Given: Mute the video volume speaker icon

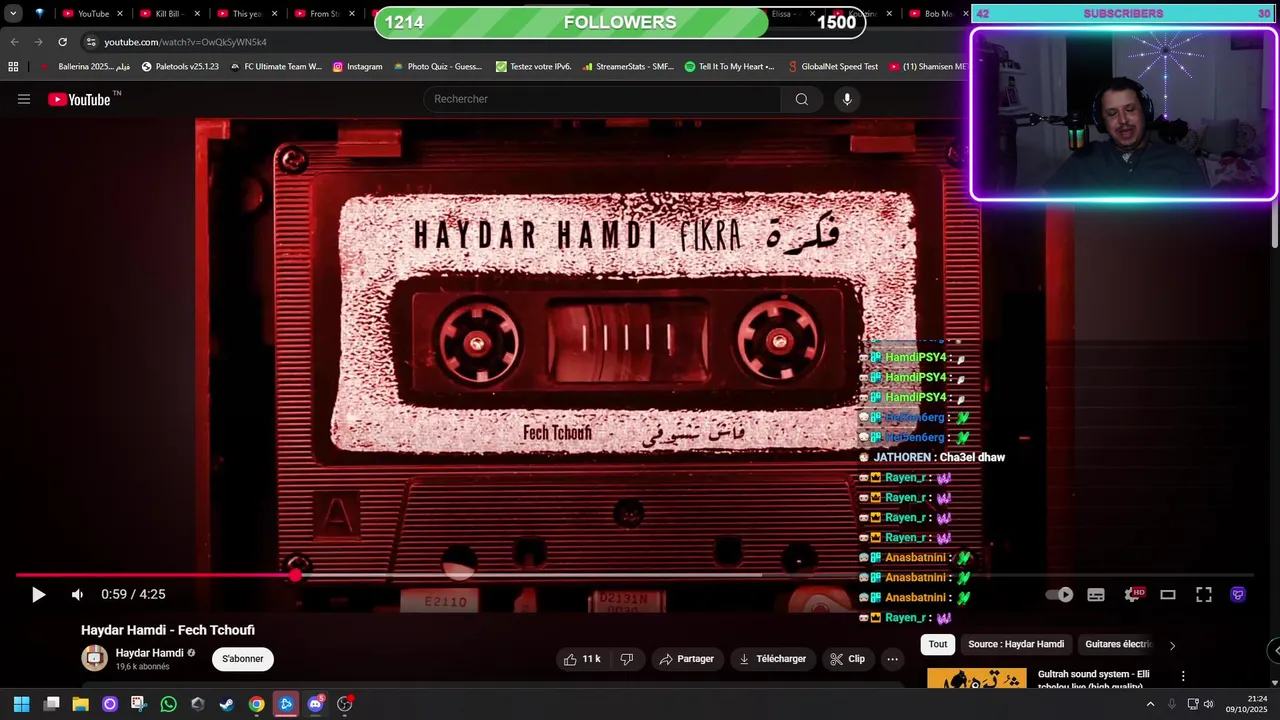Looking at the screenshot, I should coord(77,595).
